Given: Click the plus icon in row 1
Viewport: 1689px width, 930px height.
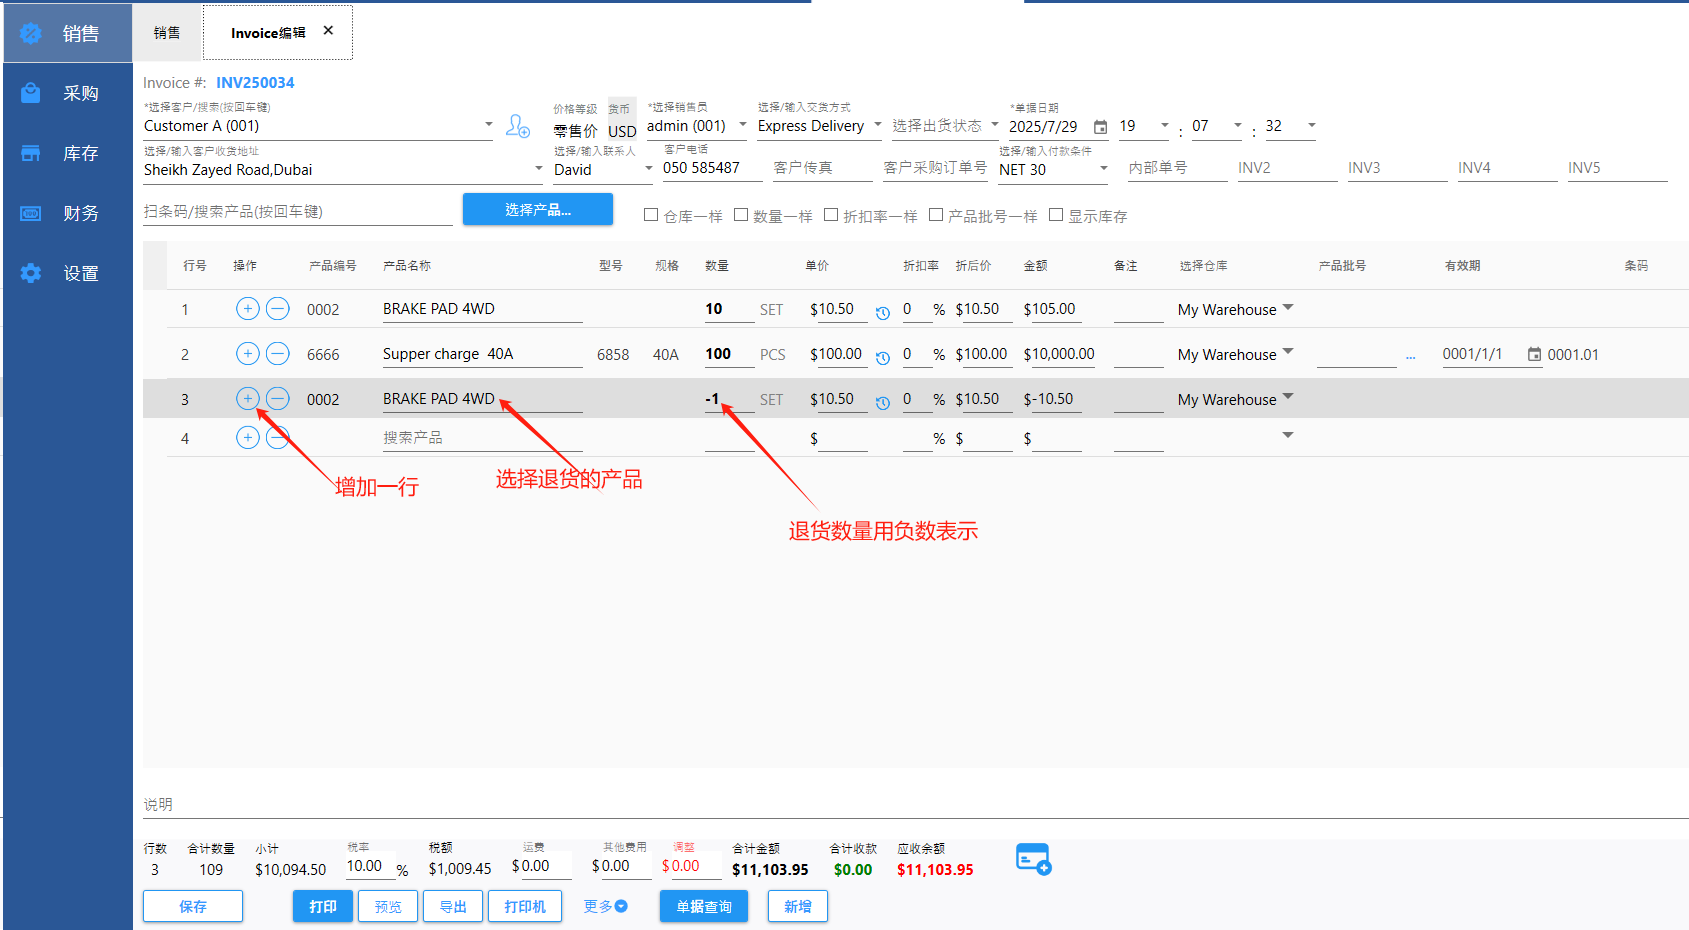Looking at the screenshot, I should click(248, 309).
